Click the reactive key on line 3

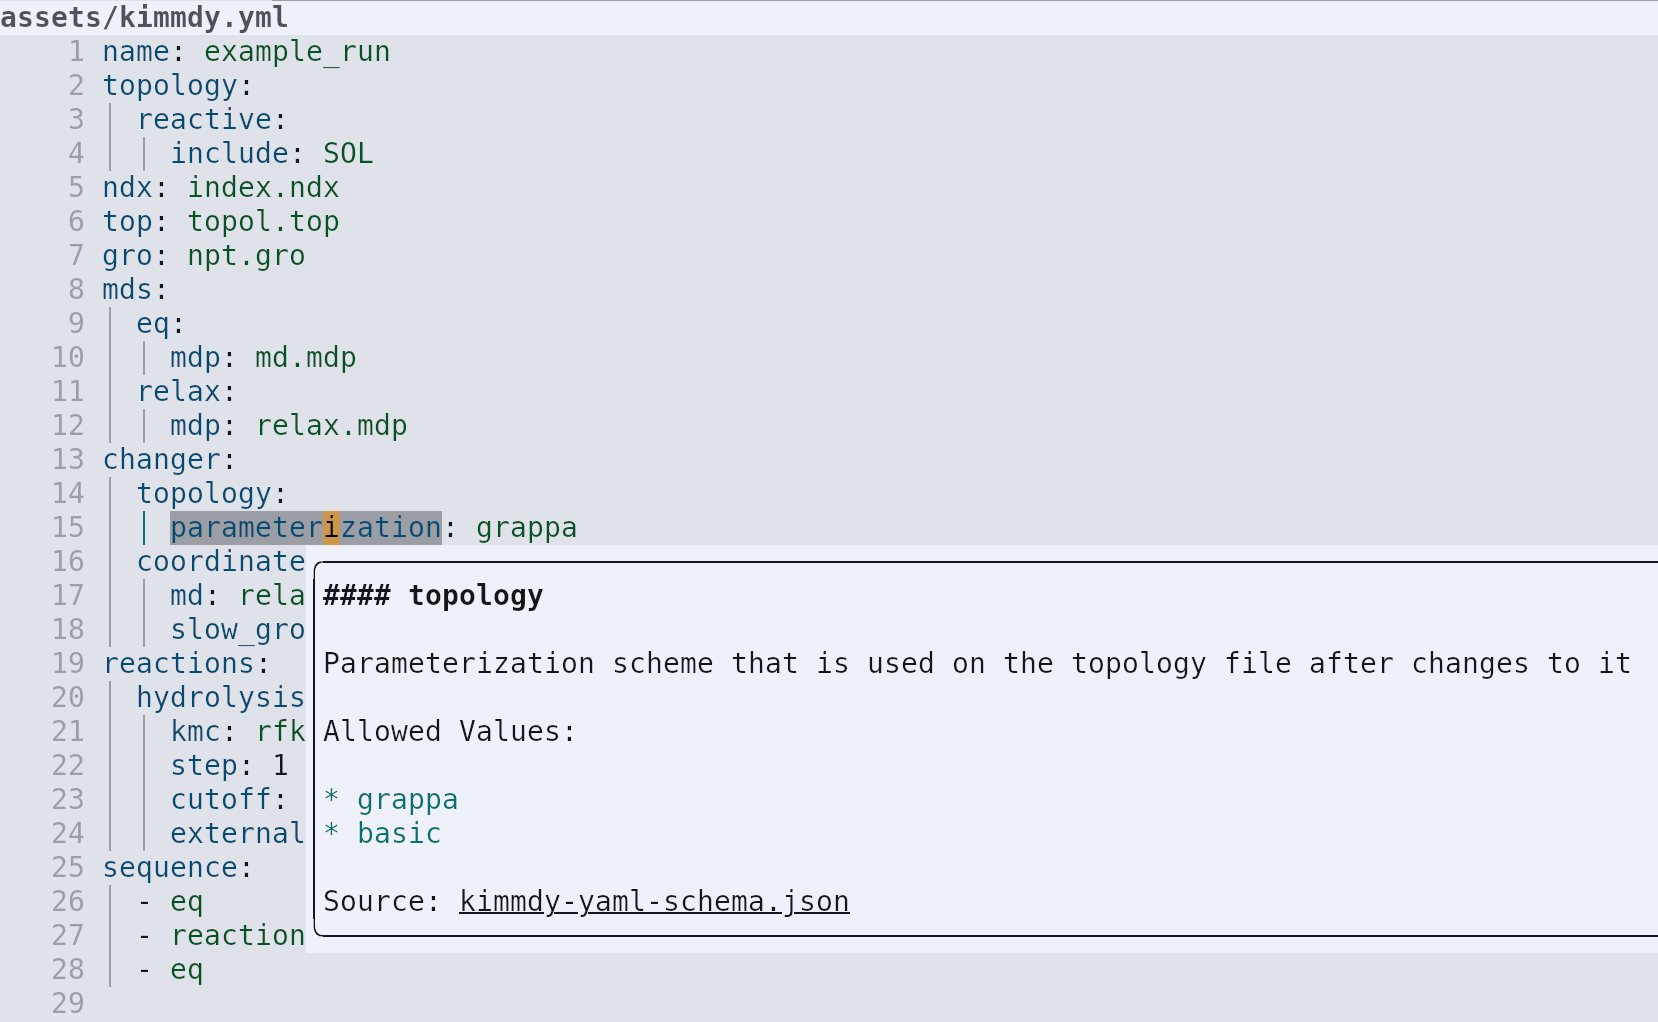point(204,119)
